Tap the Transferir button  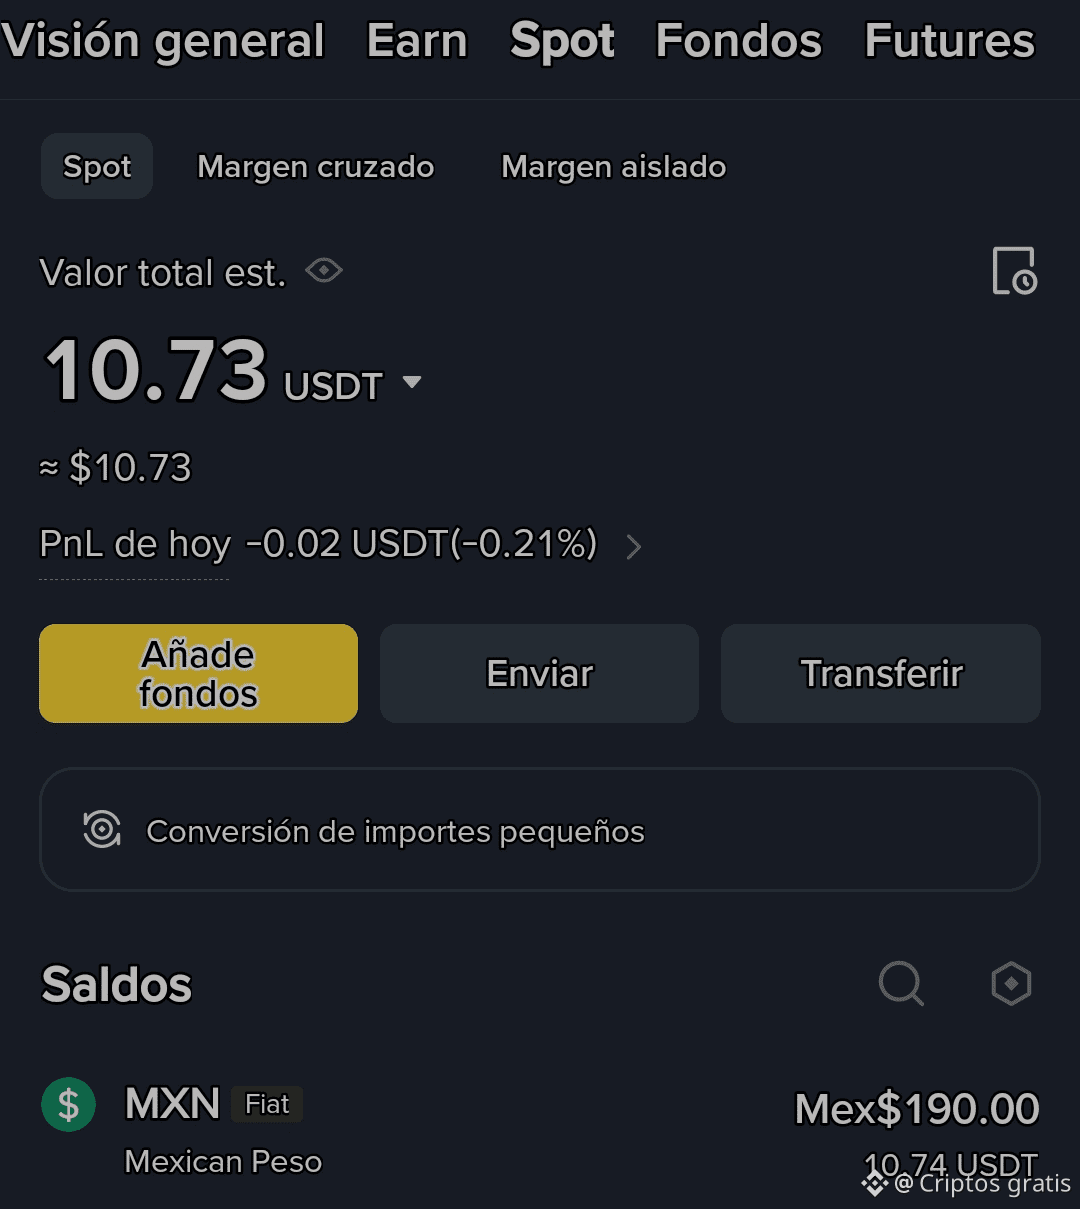[x=881, y=673]
